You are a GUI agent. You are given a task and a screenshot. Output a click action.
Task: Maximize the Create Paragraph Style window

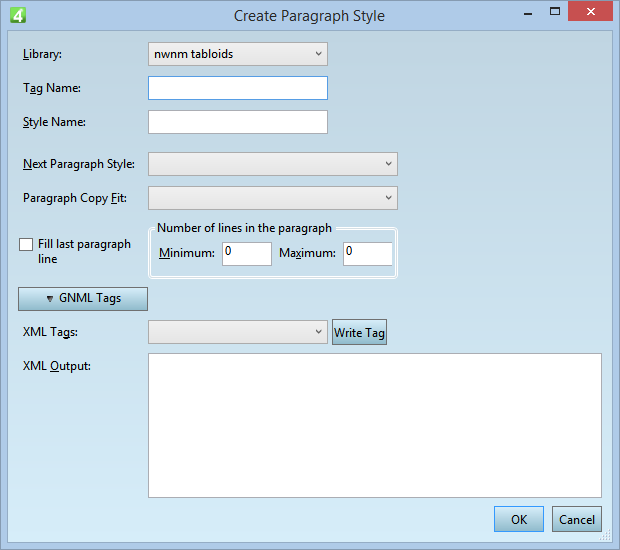tap(555, 11)
